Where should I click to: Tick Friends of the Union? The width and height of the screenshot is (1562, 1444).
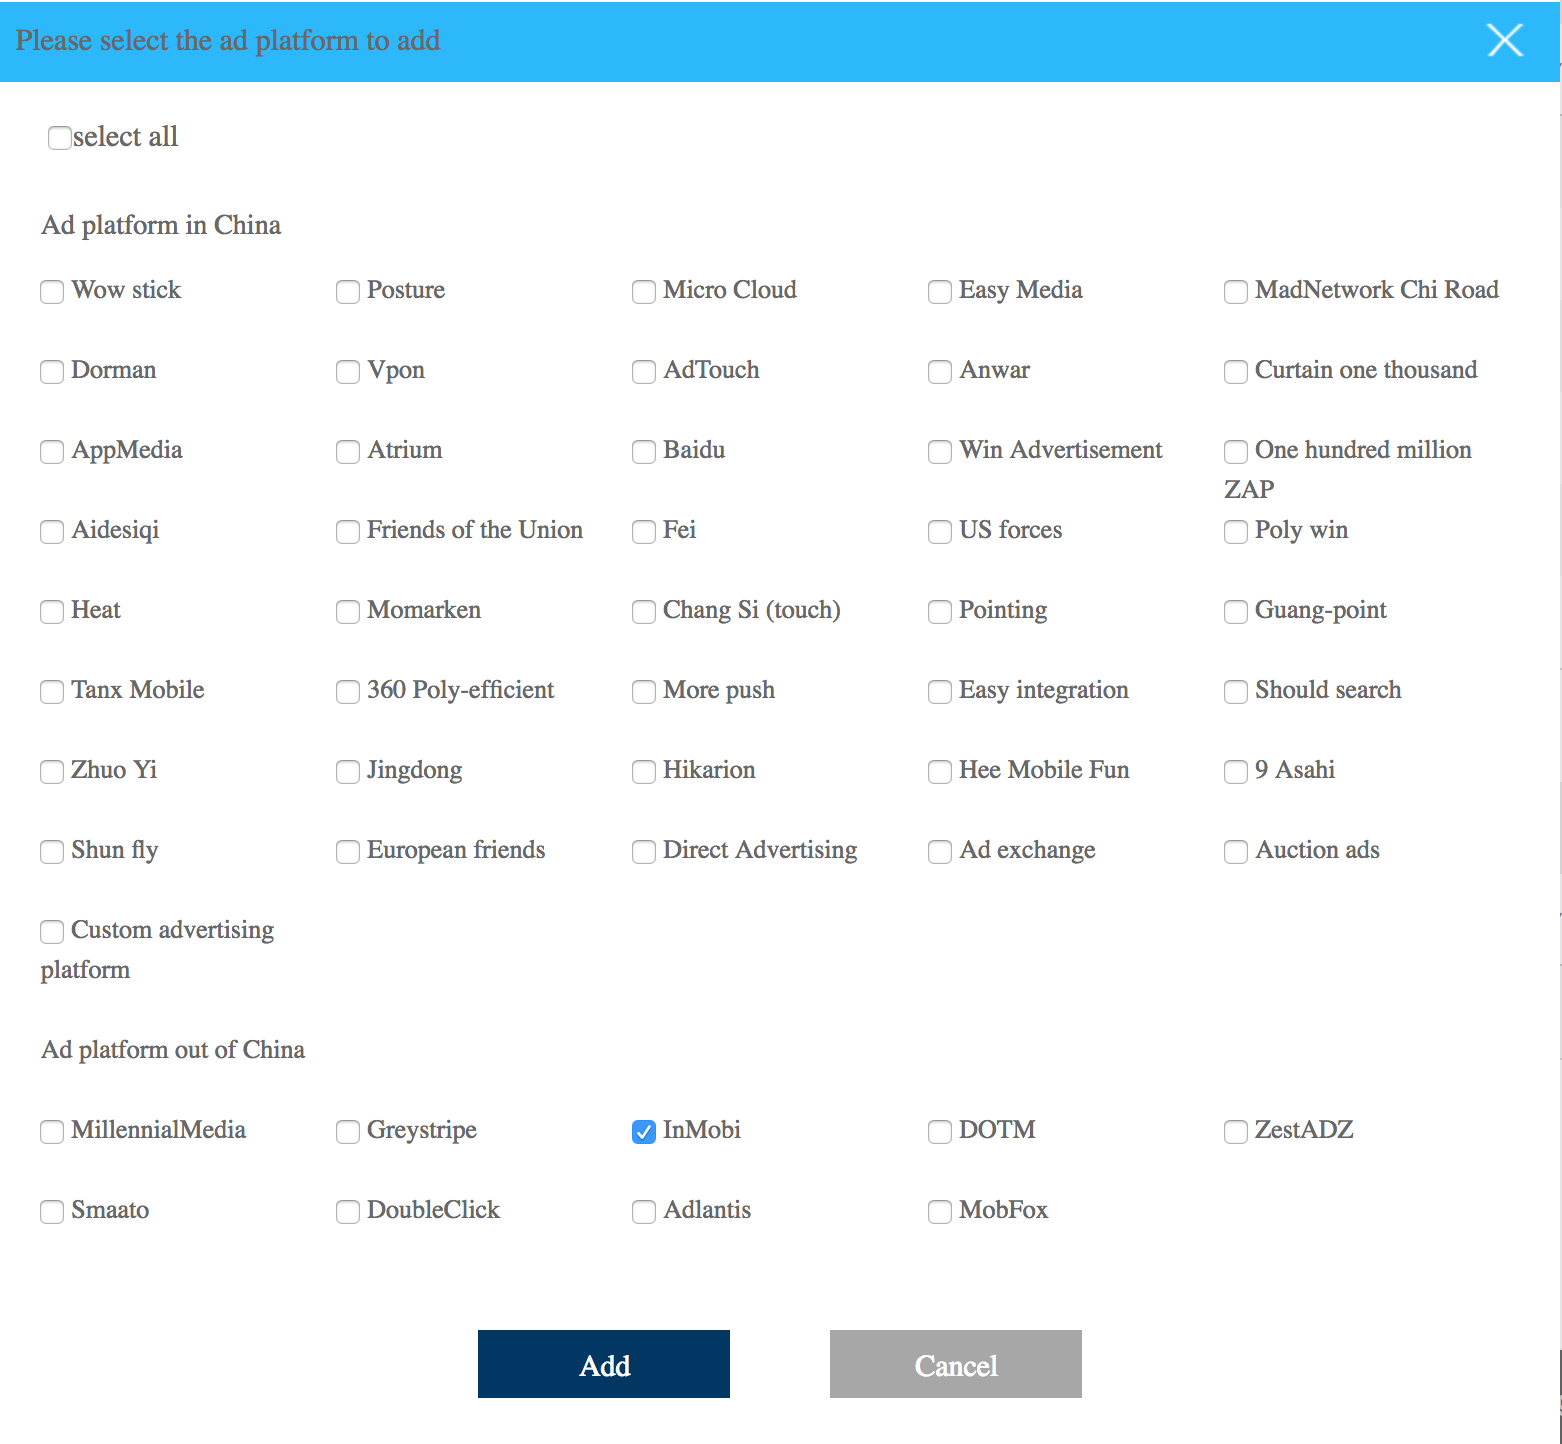point(348,532)
